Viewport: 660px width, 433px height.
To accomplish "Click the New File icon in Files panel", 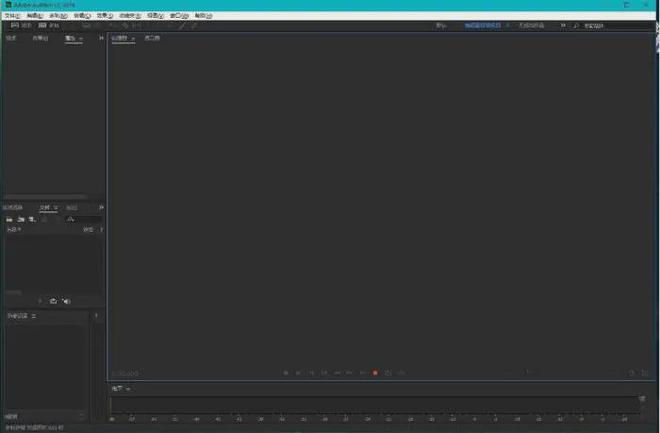I will 32,219.
